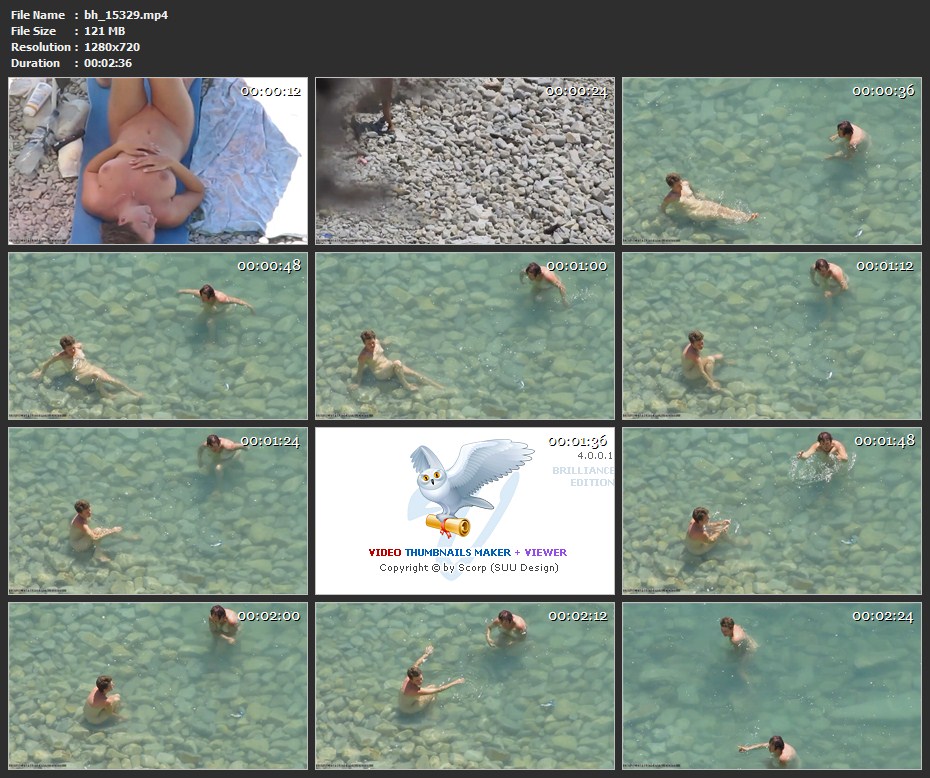Select the frame stamped 00:00:48
Screen dimensions: 930x778
point(158,335)
